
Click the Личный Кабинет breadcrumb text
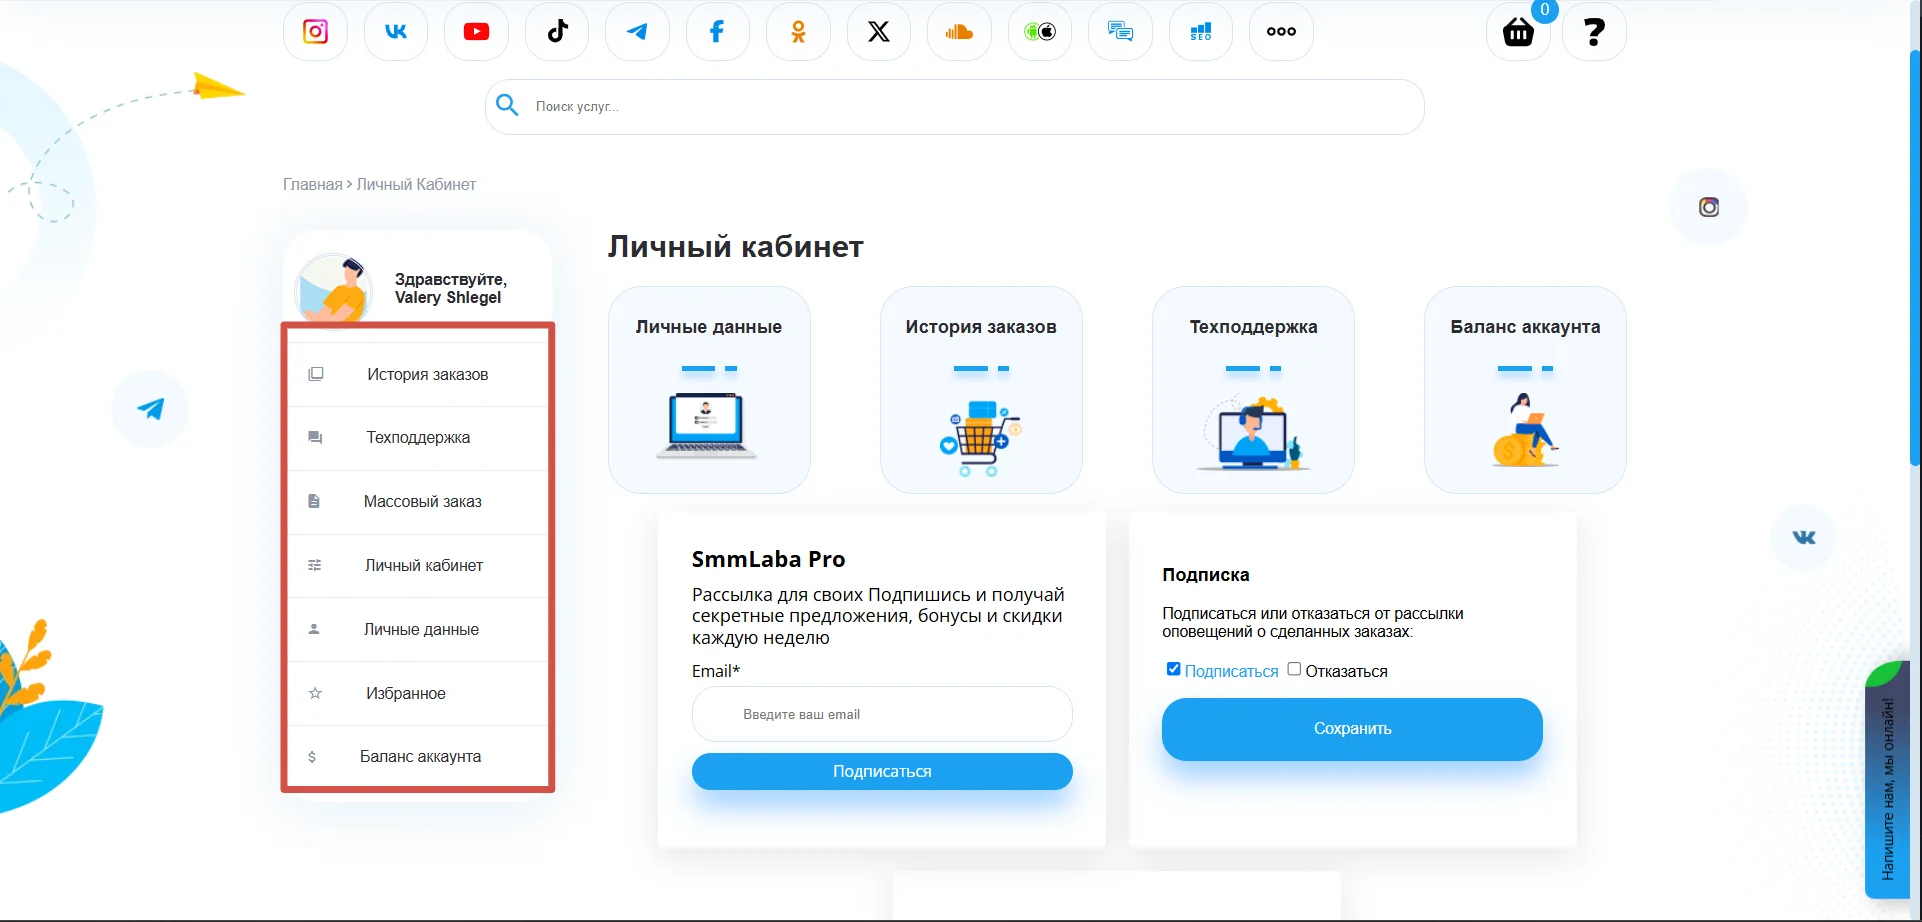point(416,185)
